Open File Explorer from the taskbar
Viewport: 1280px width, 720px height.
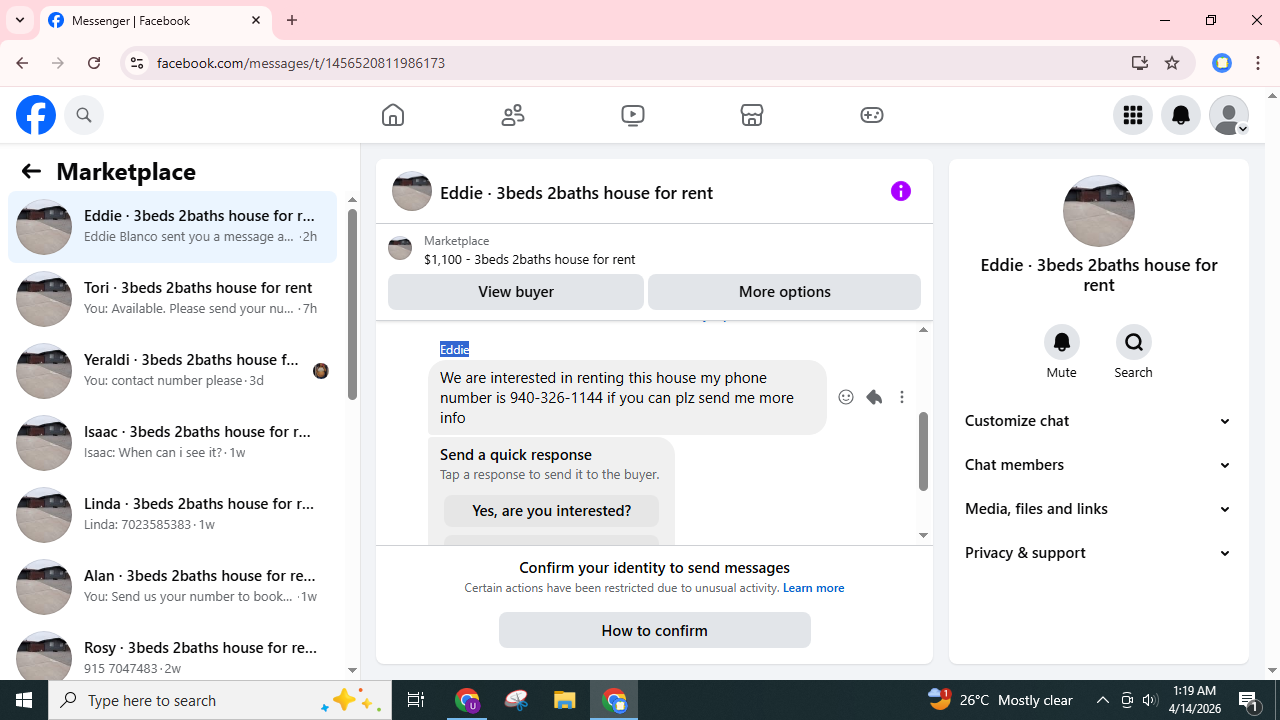(565, 700)
